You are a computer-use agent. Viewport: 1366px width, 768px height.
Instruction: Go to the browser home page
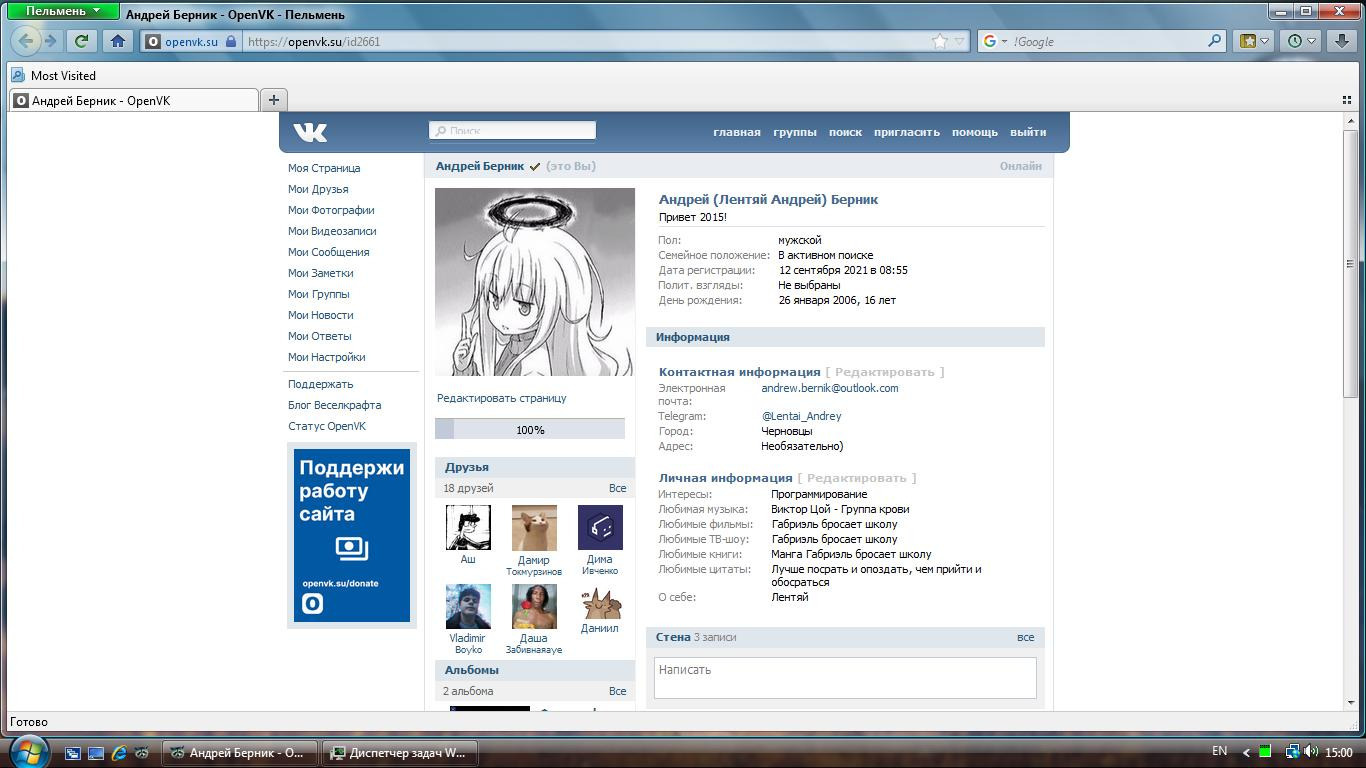pos(118,41)
